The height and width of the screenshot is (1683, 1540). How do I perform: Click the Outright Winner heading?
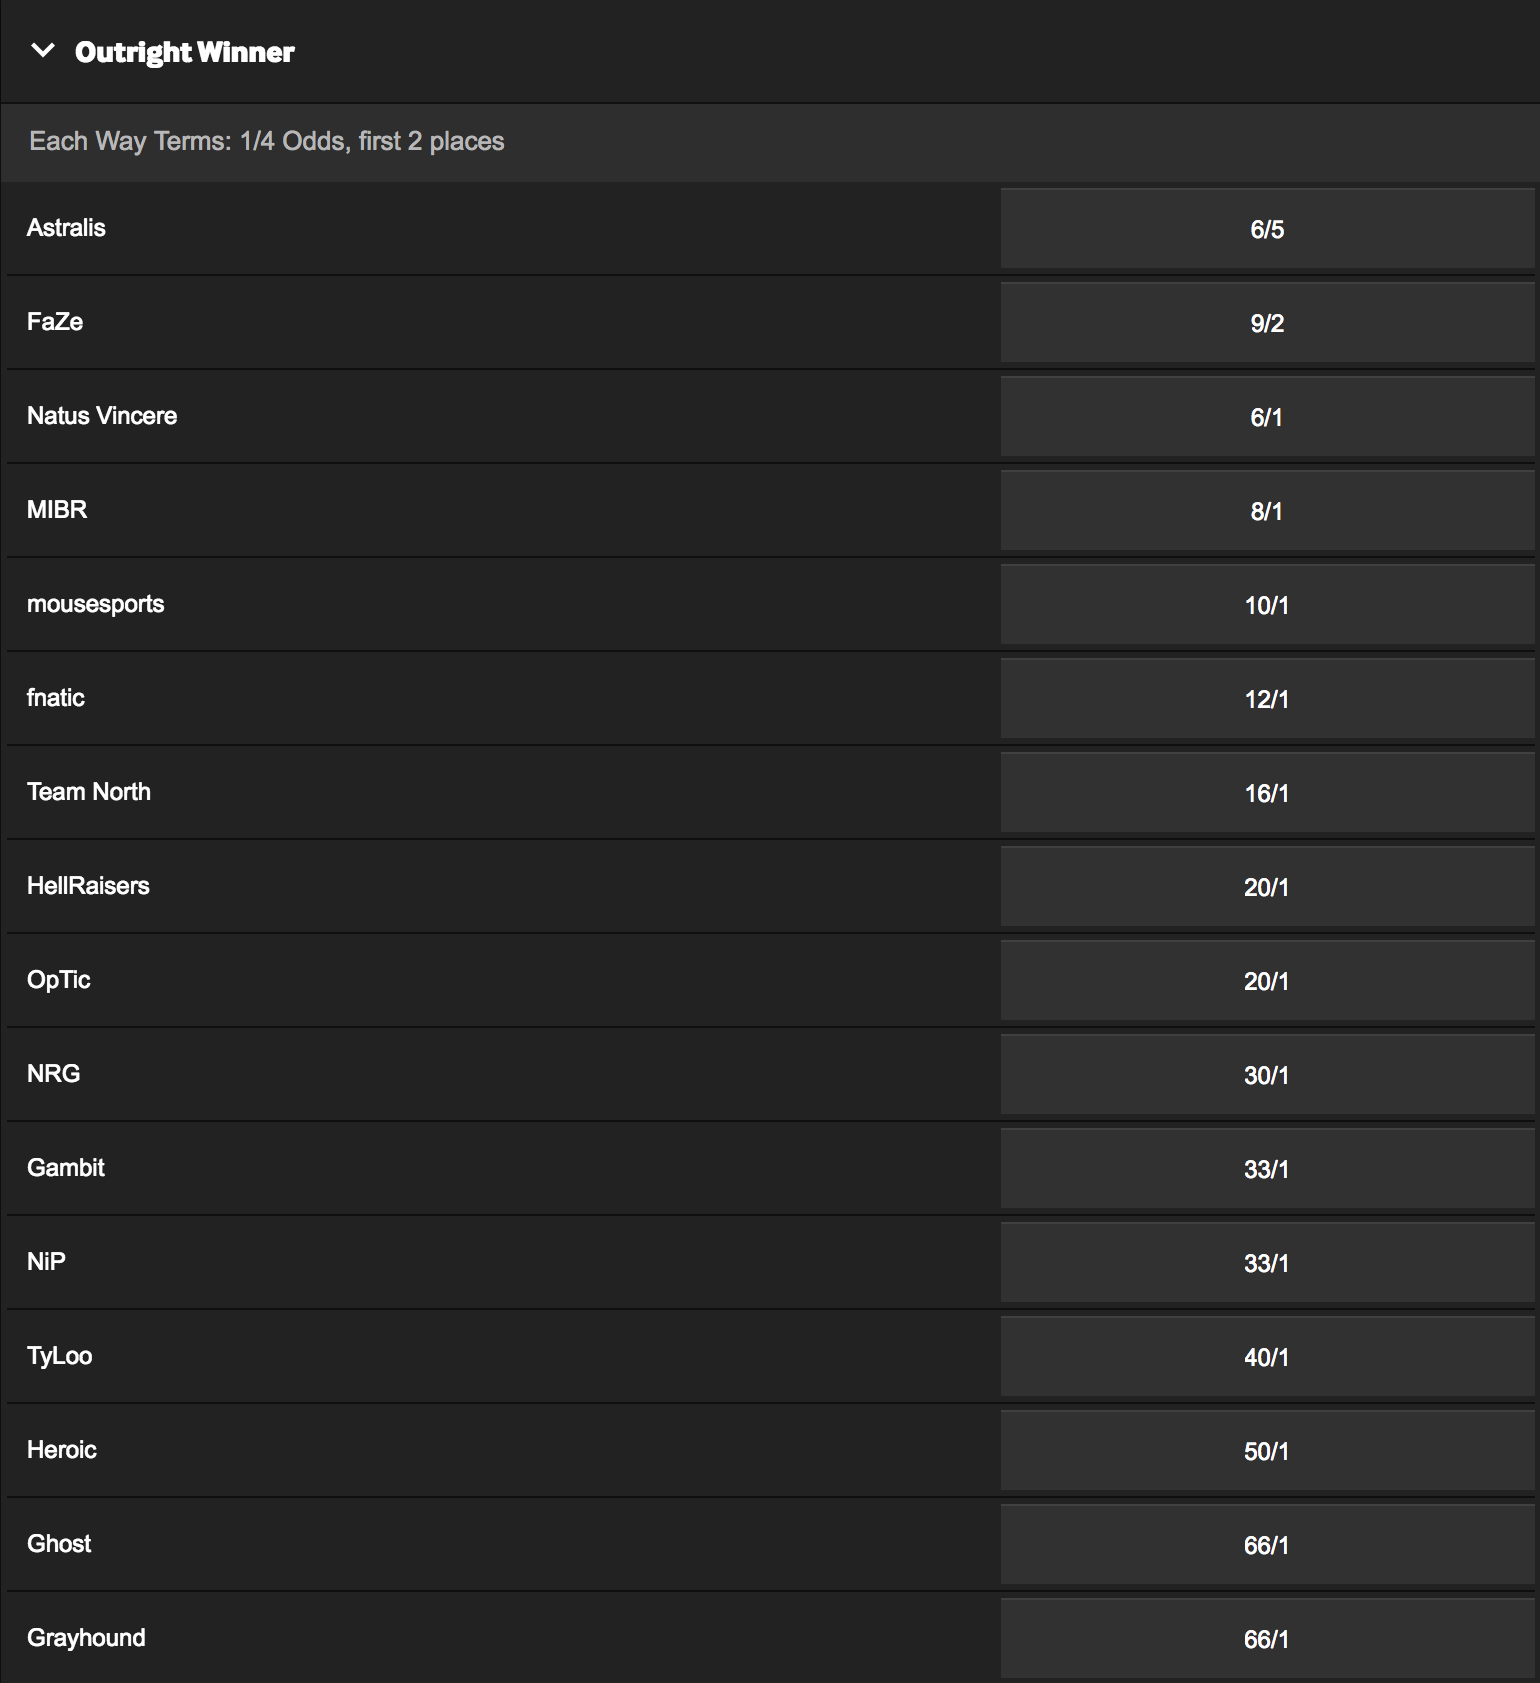pos(185,52)
